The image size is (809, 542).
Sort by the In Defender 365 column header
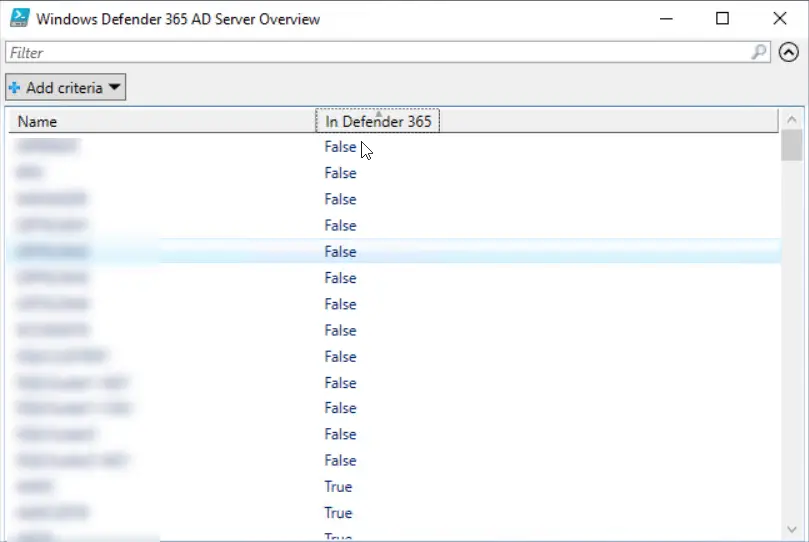pos(378,121)
